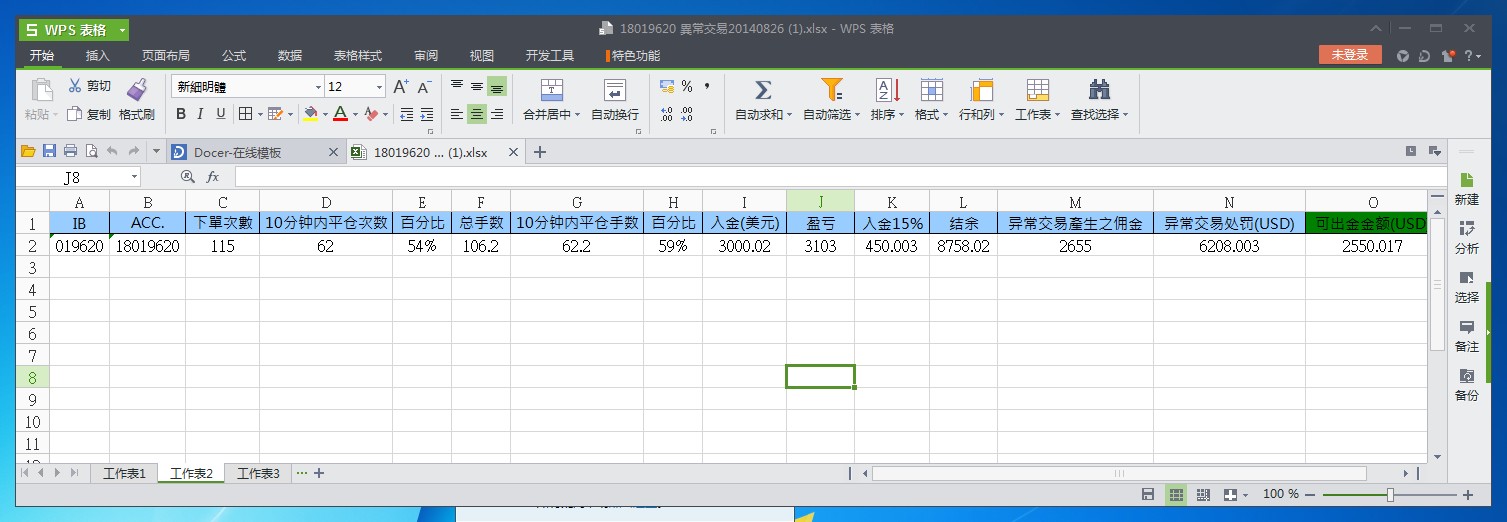1507x522 pixels.
Task: Toggle italic formatting
Action: pos(200,114)
